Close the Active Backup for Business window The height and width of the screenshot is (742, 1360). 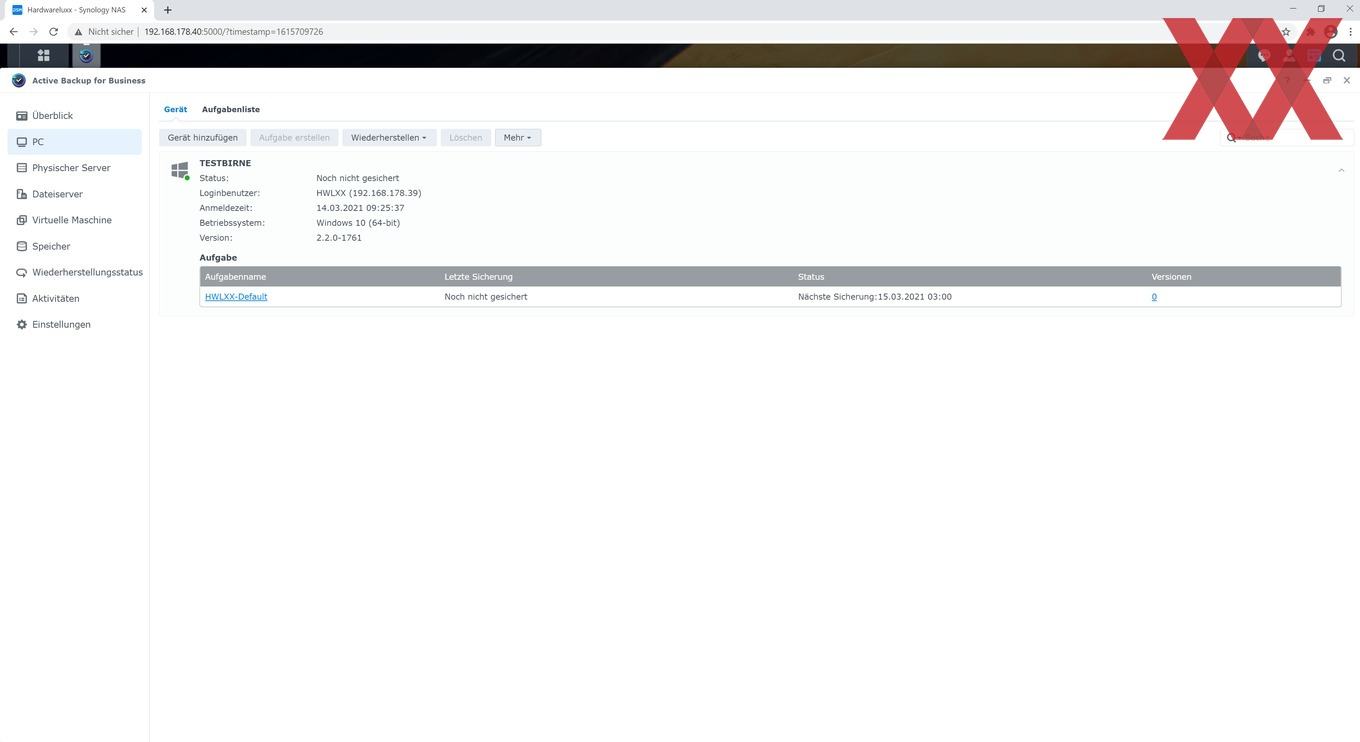click(1347, 81)
